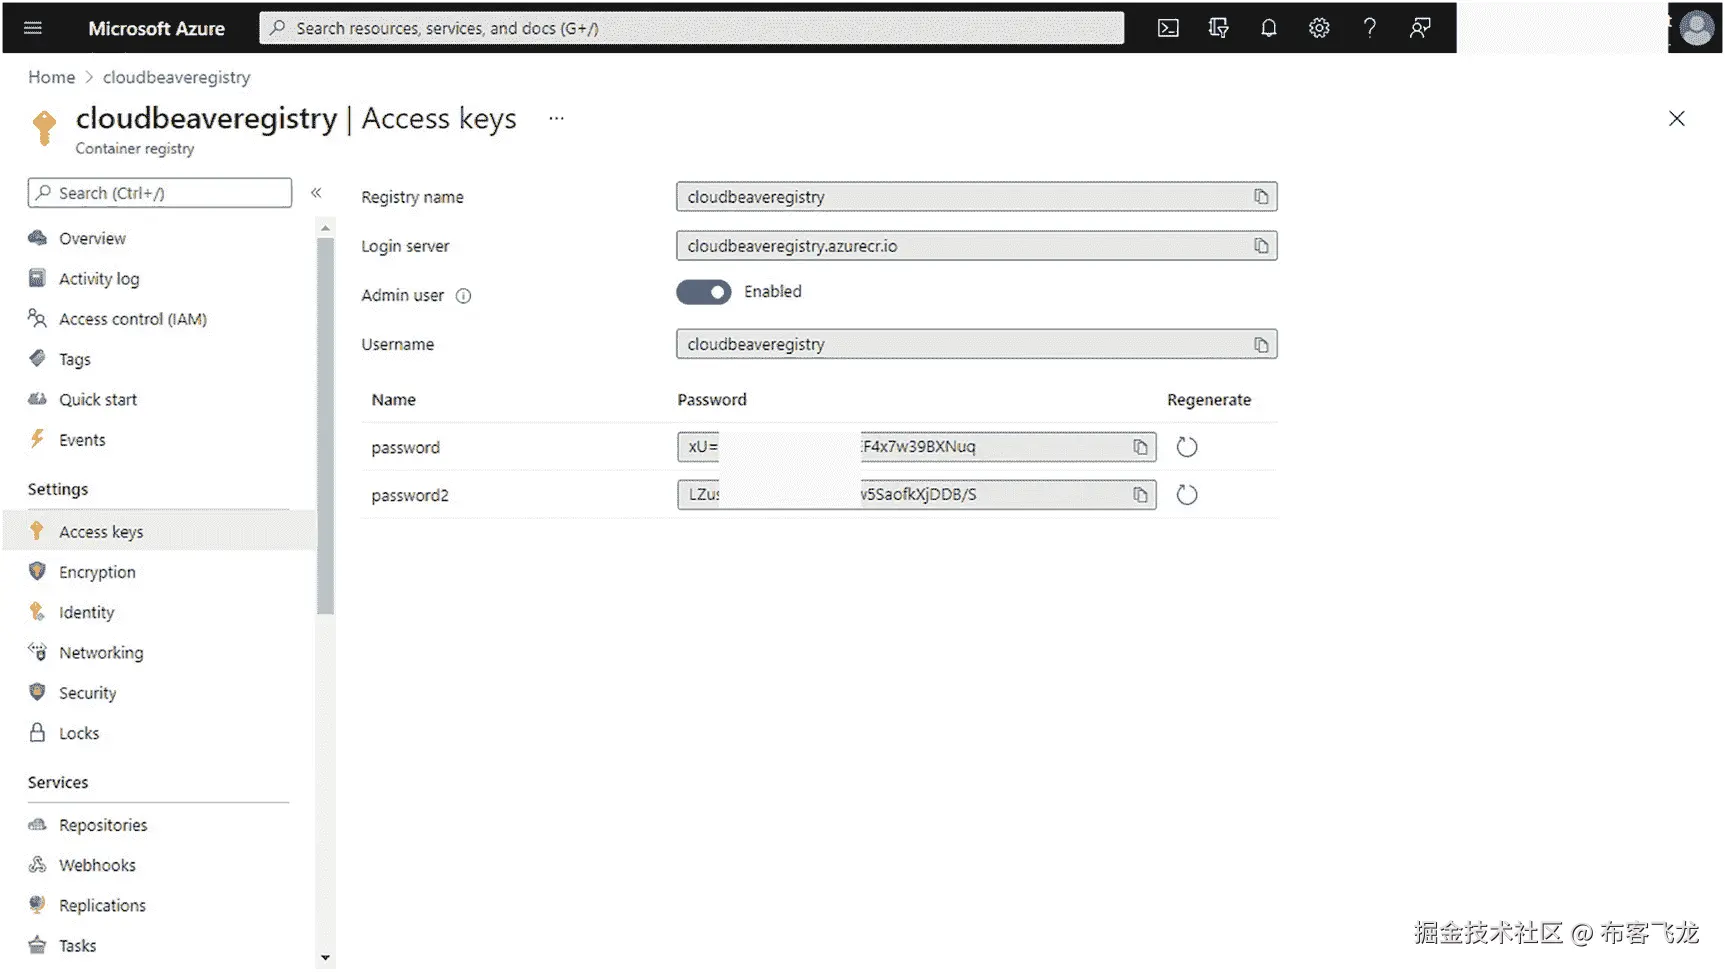Click the 'Enabled' label beside the toggle
This screenshot has width=1725, height=972.
point(773,292)
